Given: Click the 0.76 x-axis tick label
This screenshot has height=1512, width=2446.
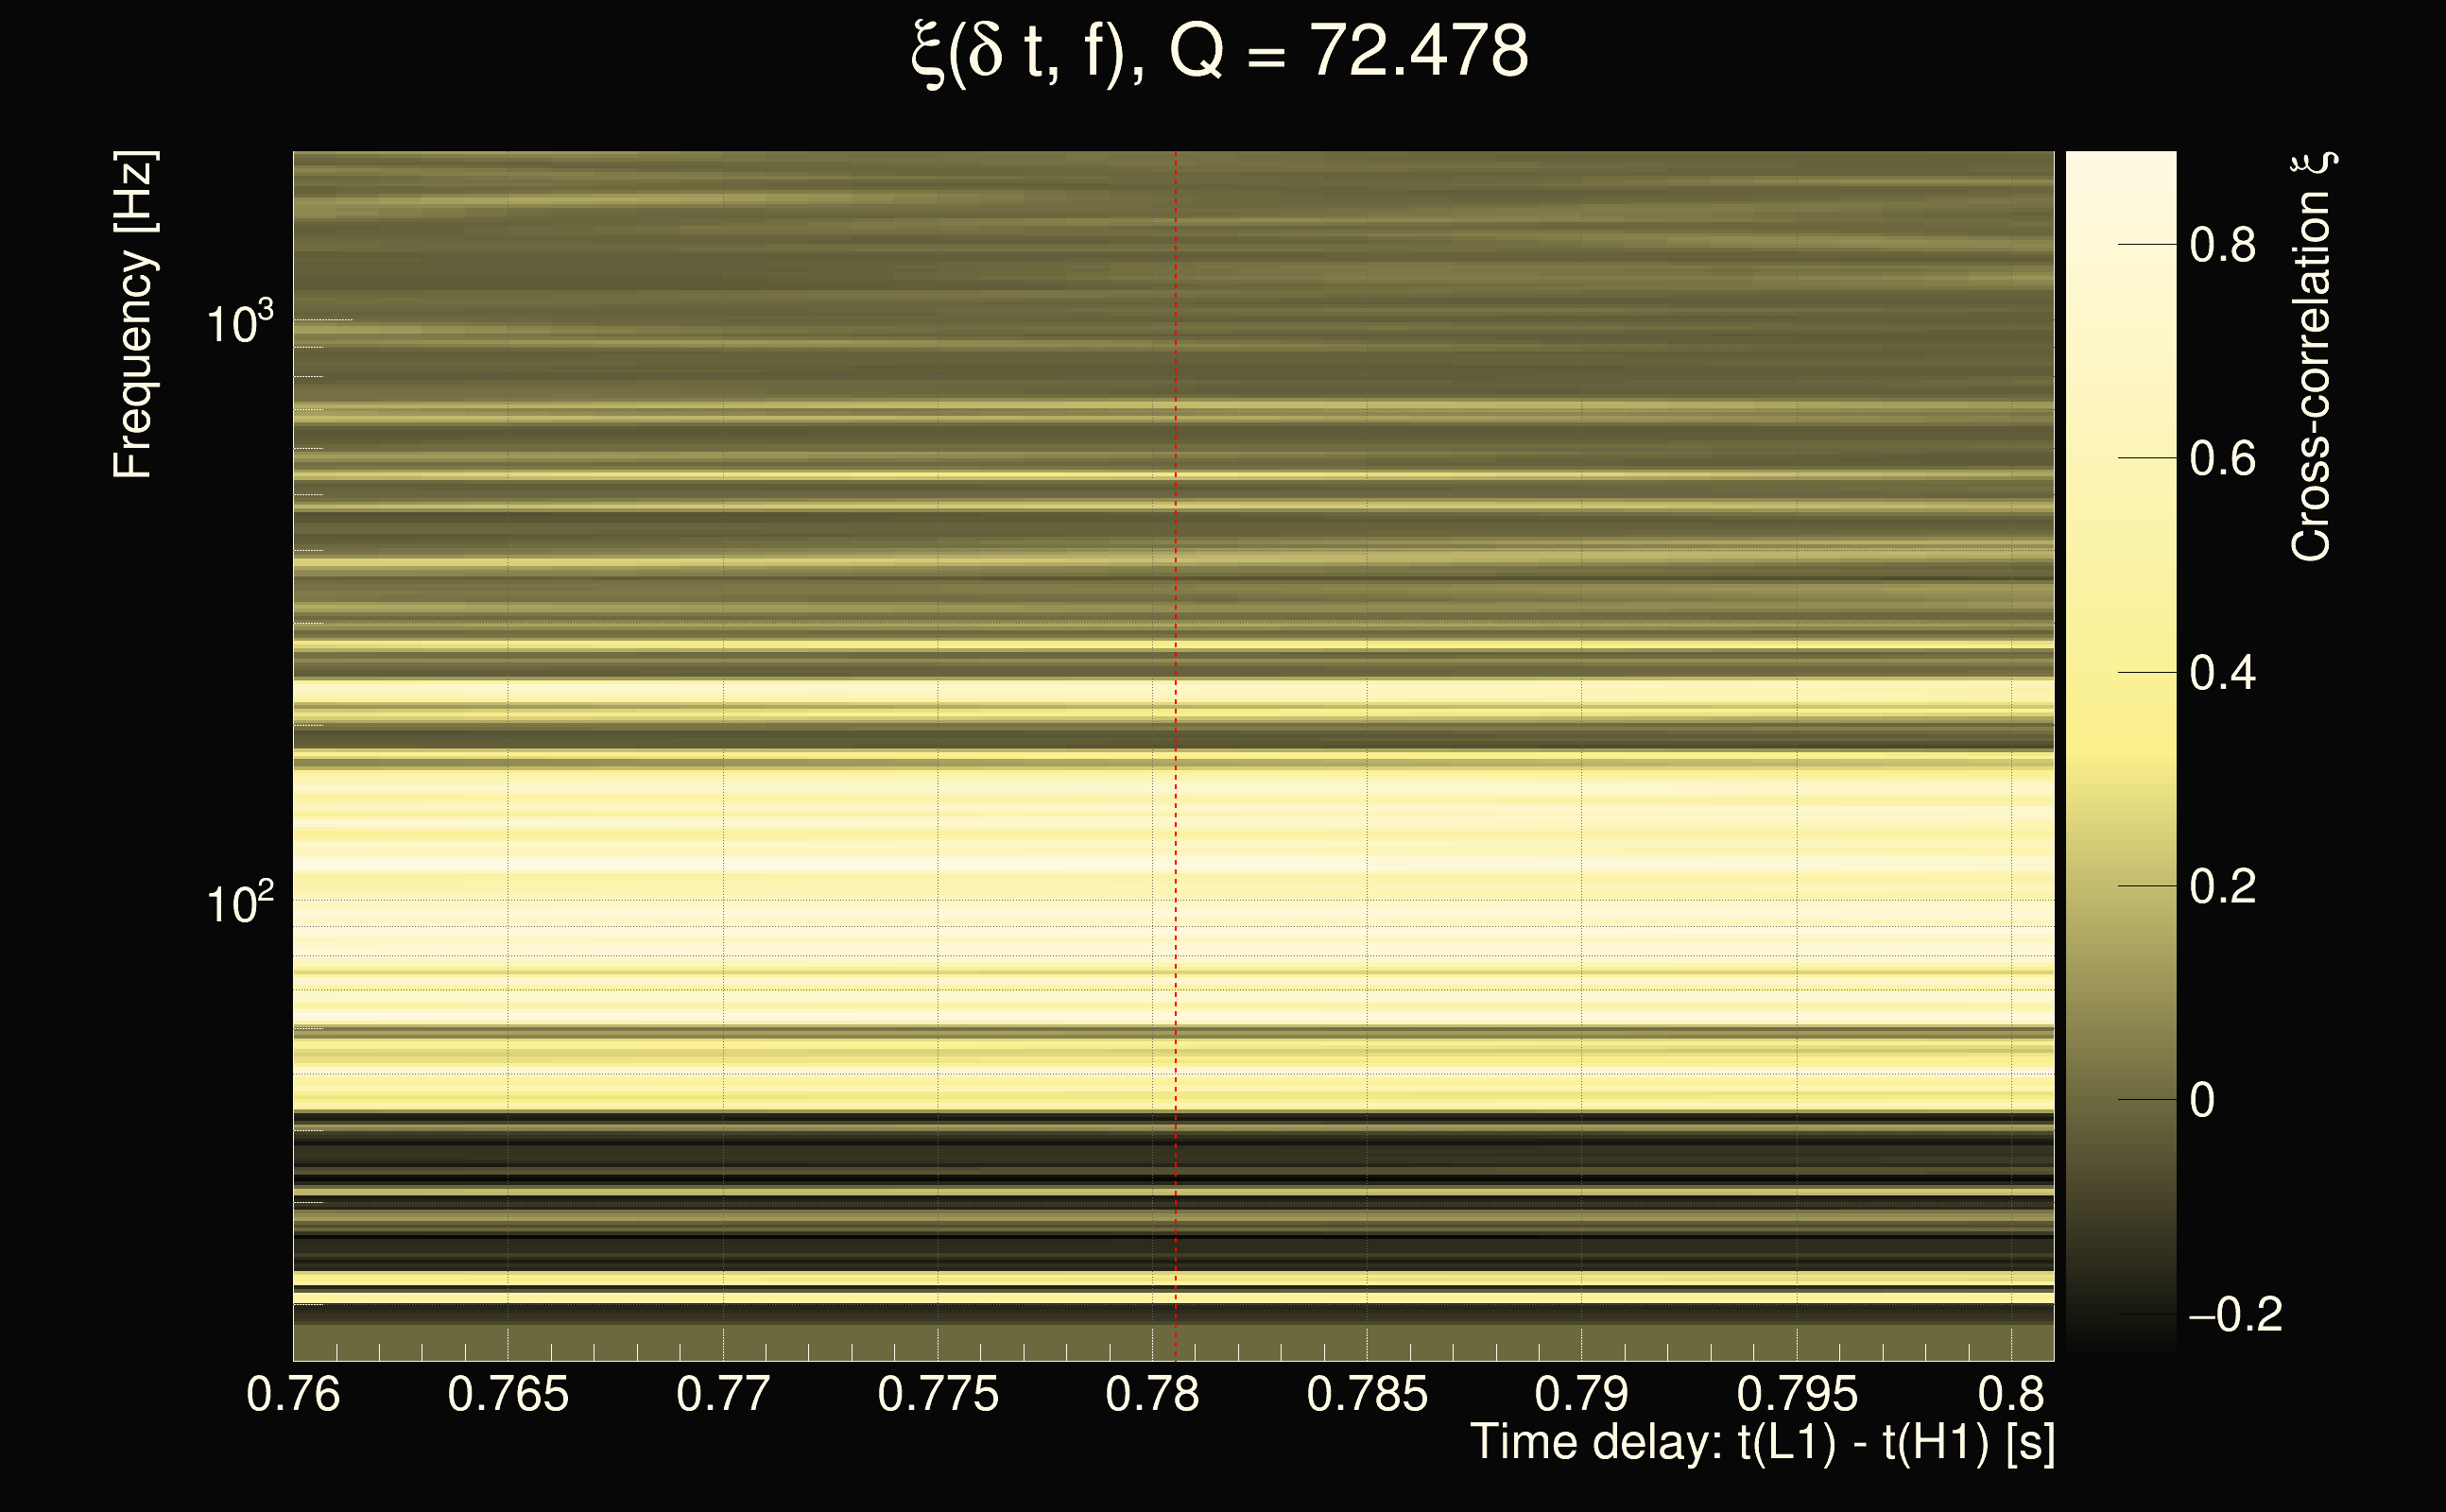Looking at the screenshot, I should coord(293,1394).
